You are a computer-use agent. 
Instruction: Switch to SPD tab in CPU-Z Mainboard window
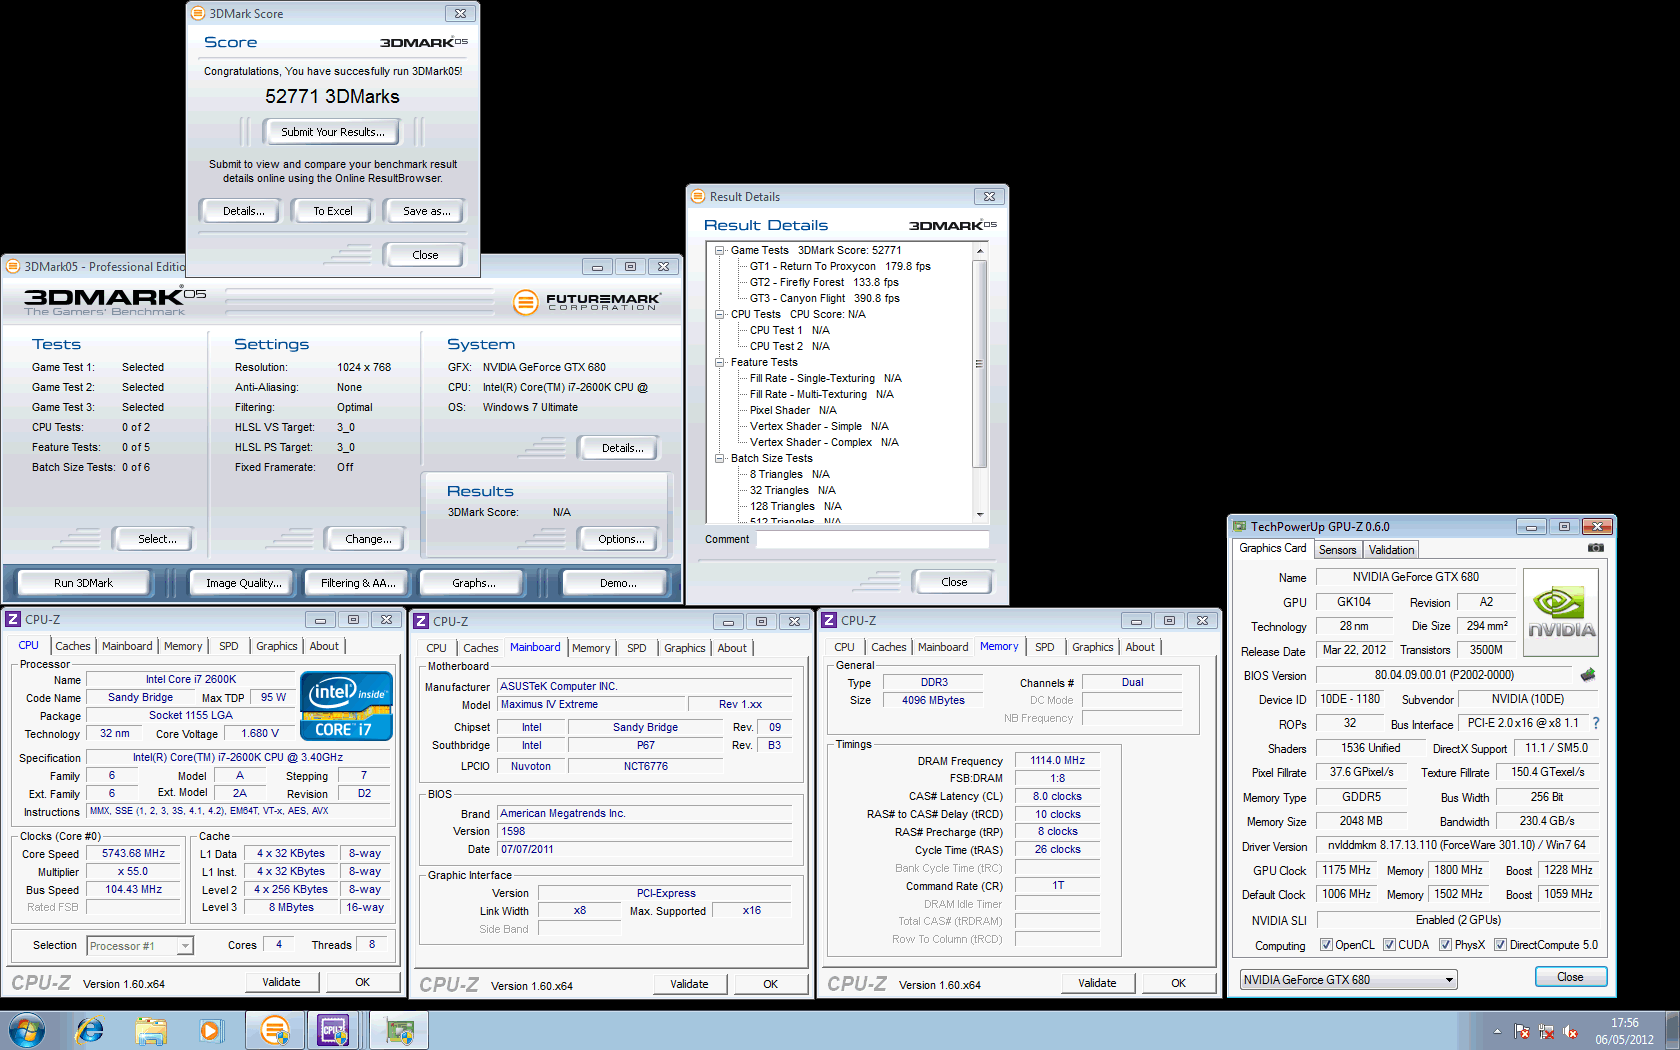(637, 648)
